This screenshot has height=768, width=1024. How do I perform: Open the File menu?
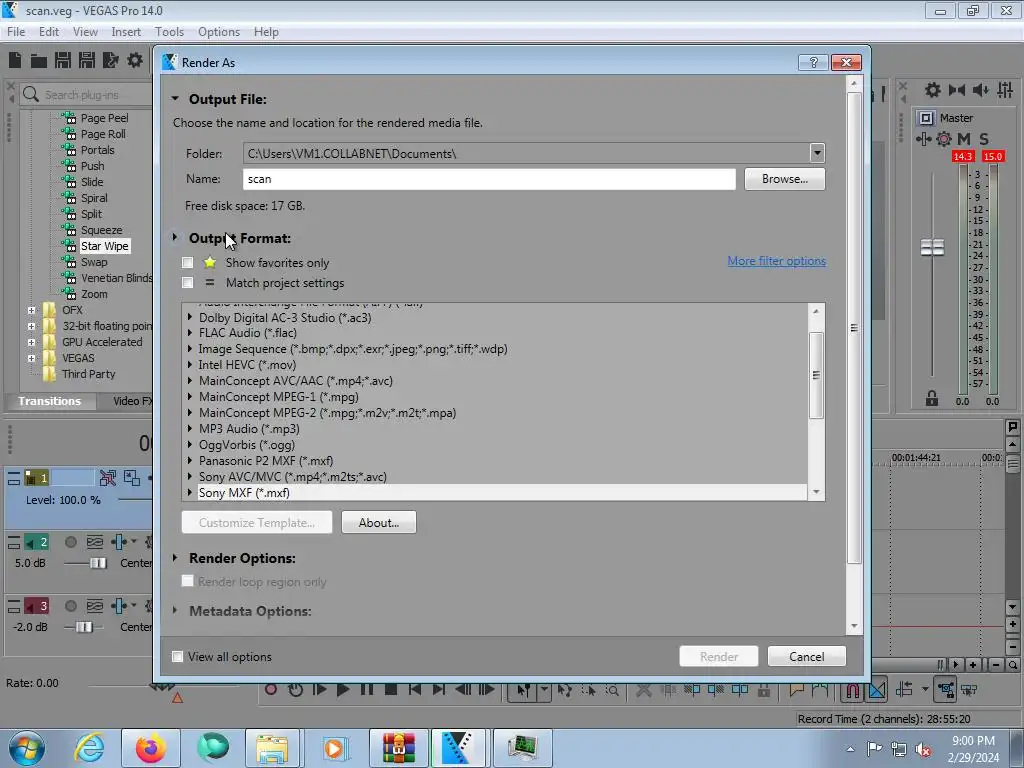pyautogui.click(x=16, y=31)
